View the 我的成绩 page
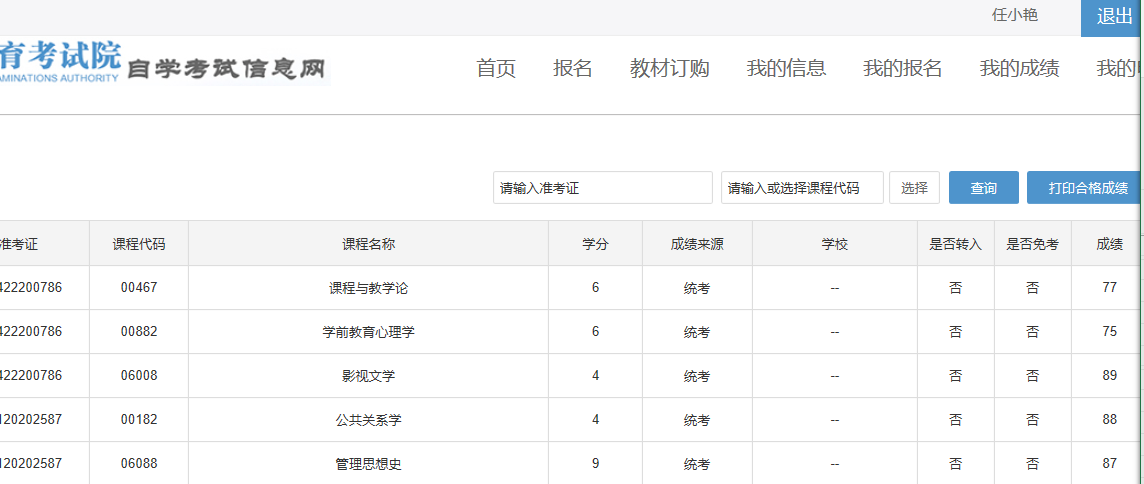The image size is (1144, 484). click(x=1019, y=69)
